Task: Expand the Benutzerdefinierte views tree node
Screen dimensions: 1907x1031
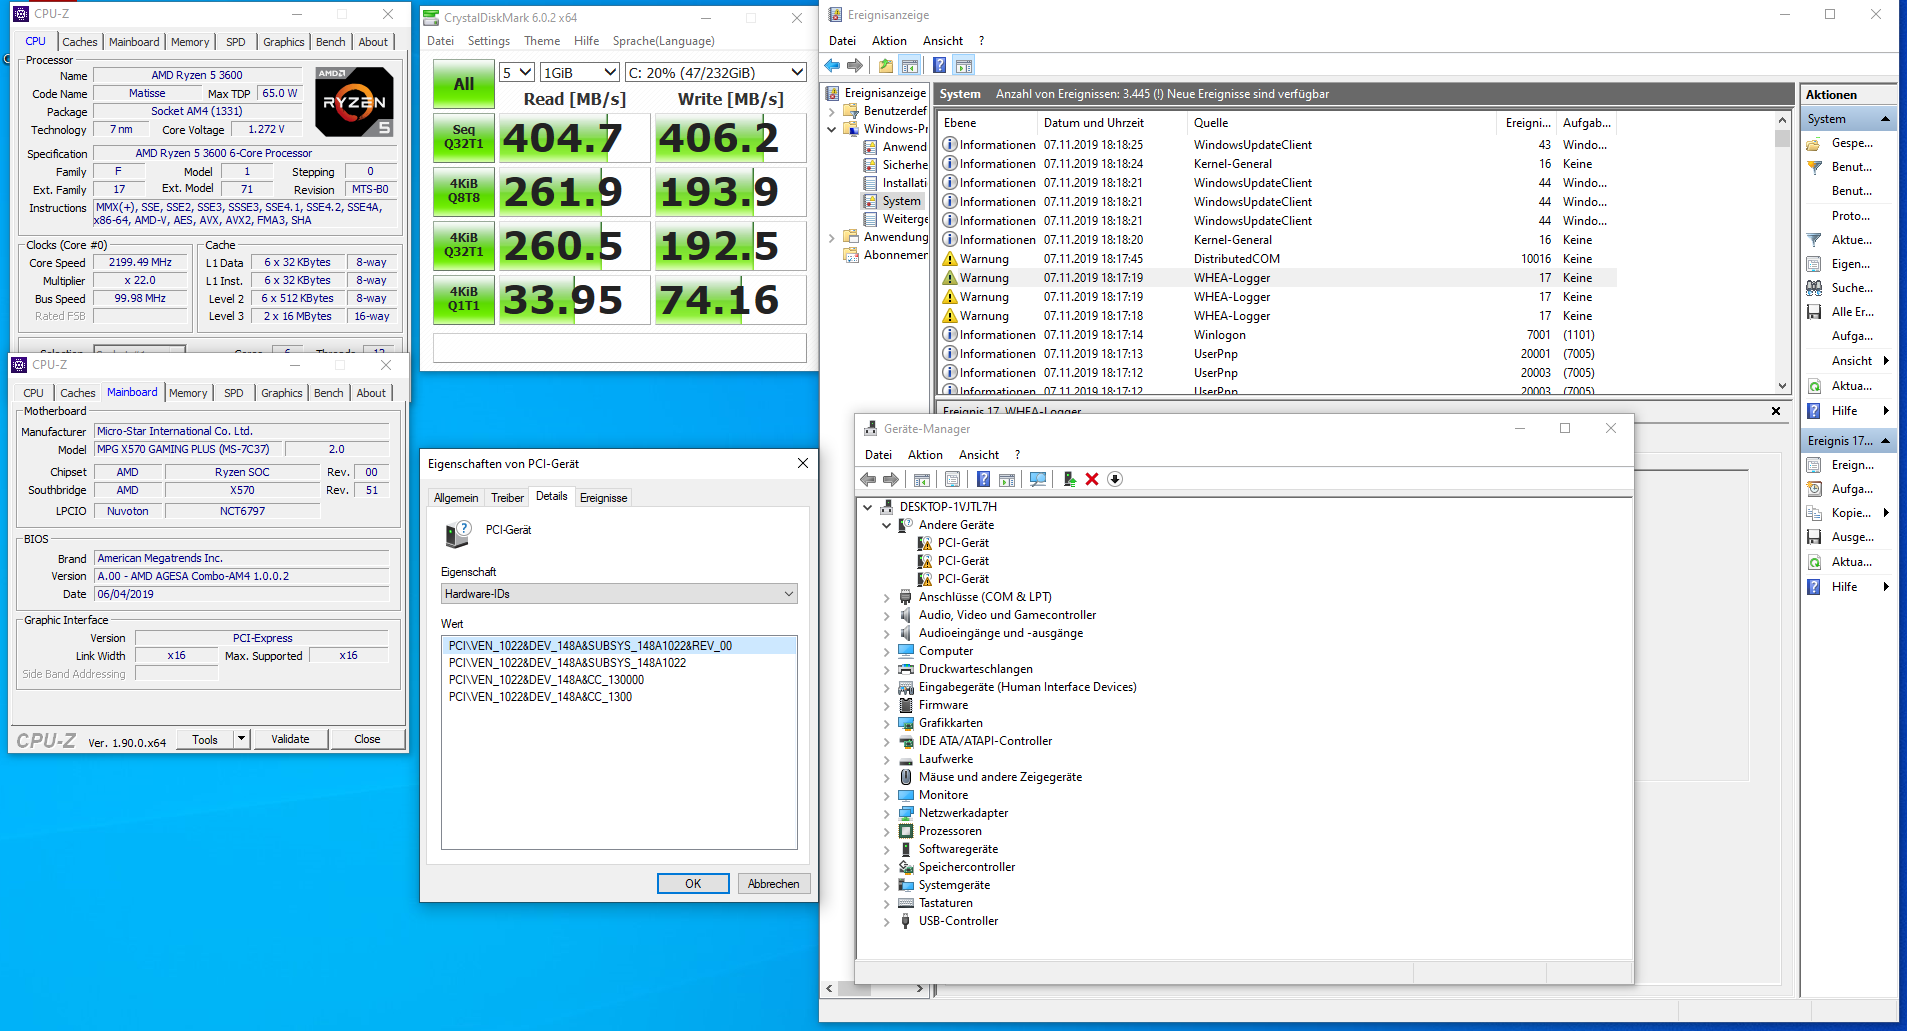Action: click(832, 111)
